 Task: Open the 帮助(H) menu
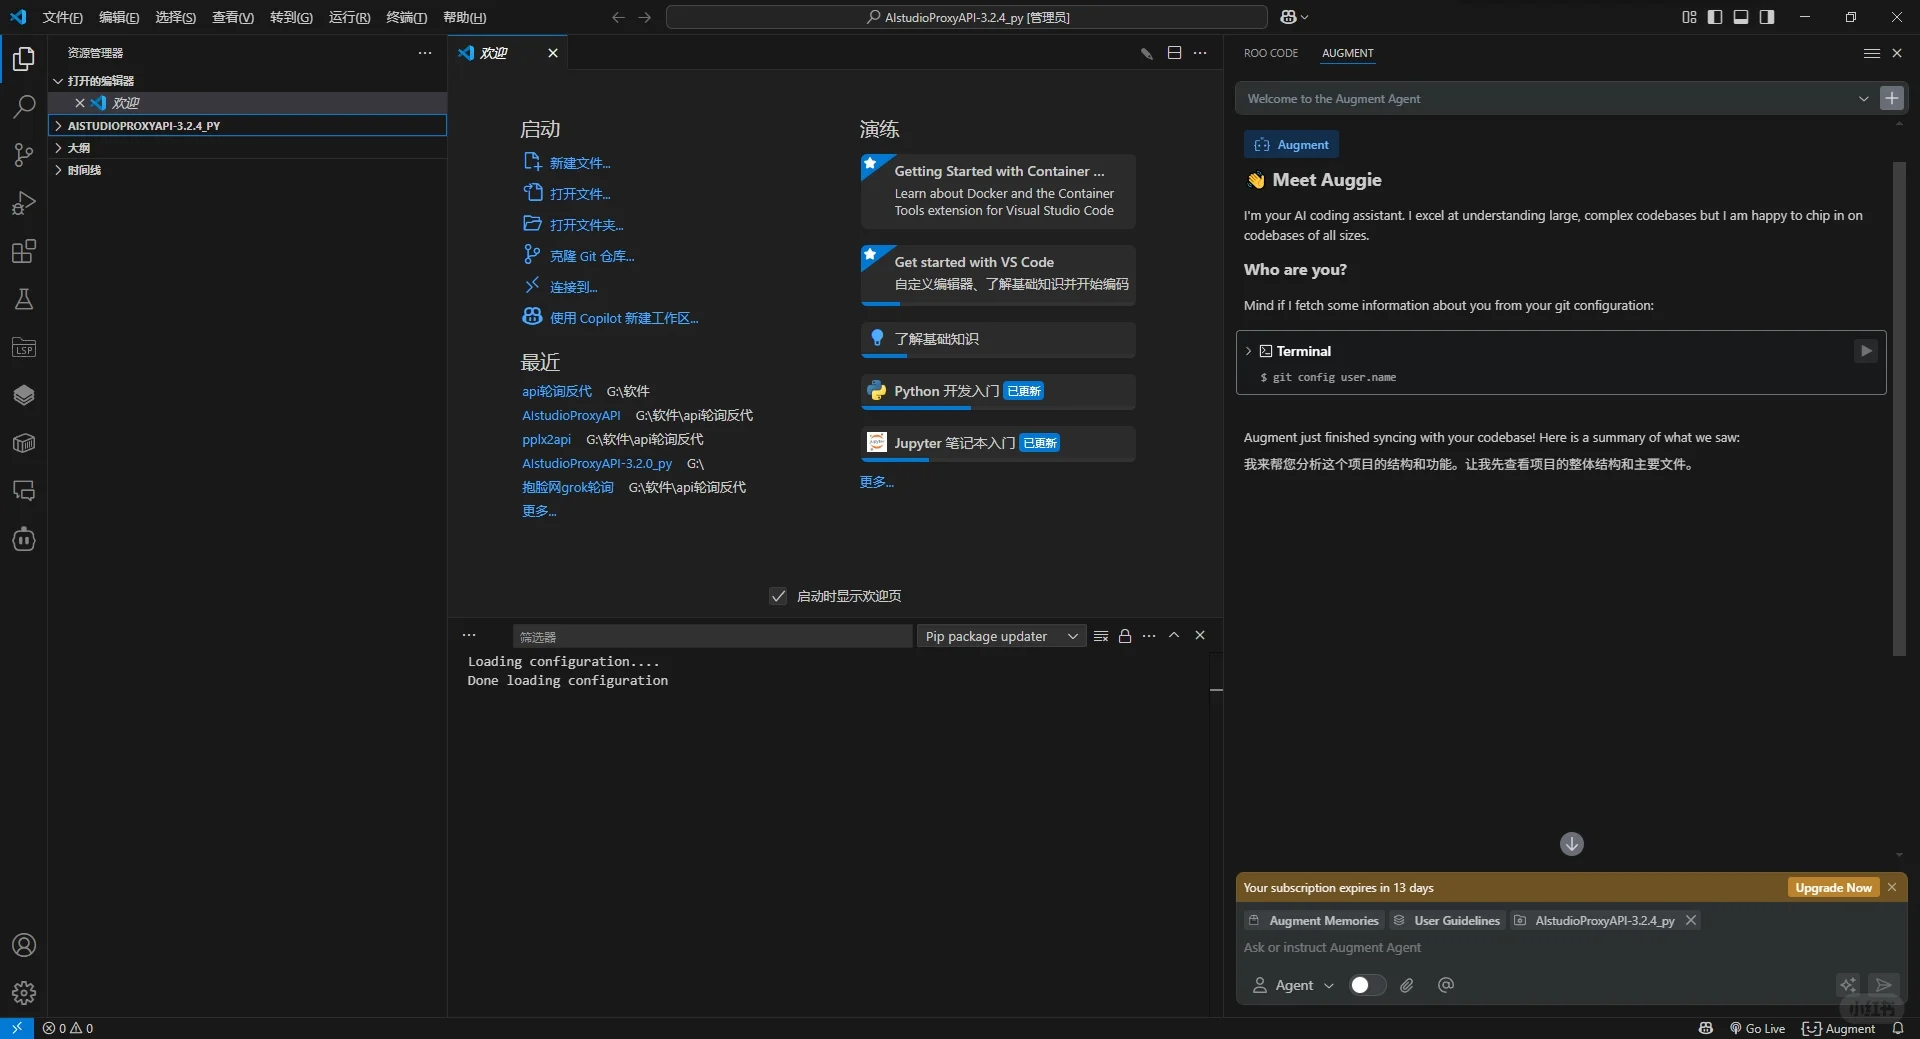pyautogui.click(x=465, y=17)
